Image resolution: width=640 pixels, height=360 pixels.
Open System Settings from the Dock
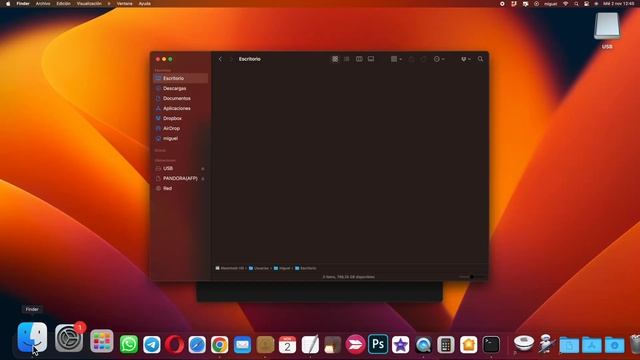[69, 338]
